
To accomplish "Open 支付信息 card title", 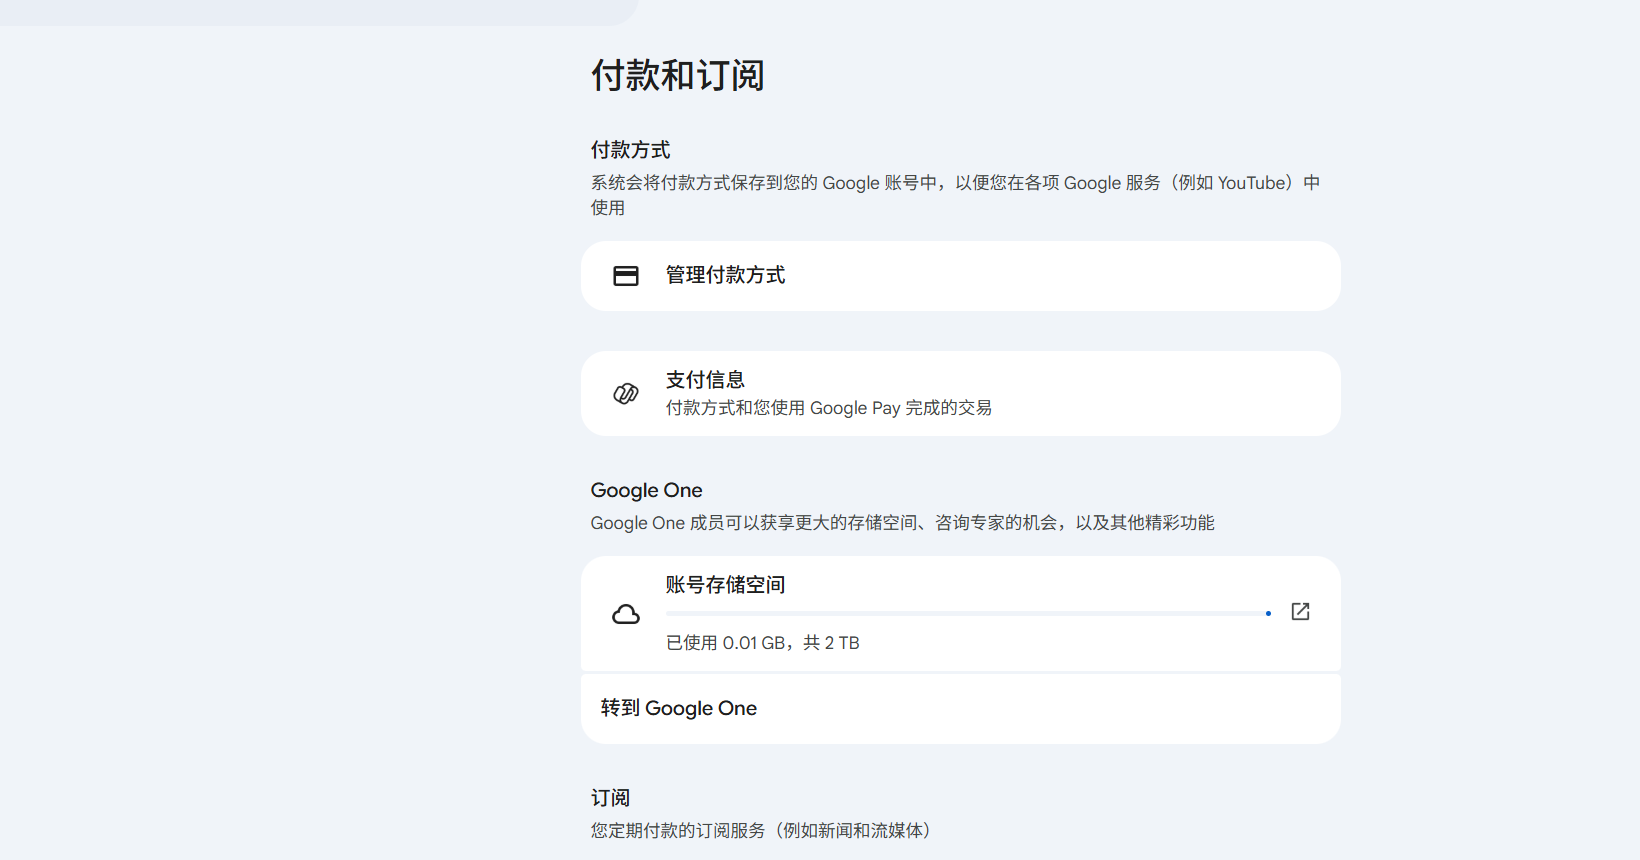I will coord(705,380).
